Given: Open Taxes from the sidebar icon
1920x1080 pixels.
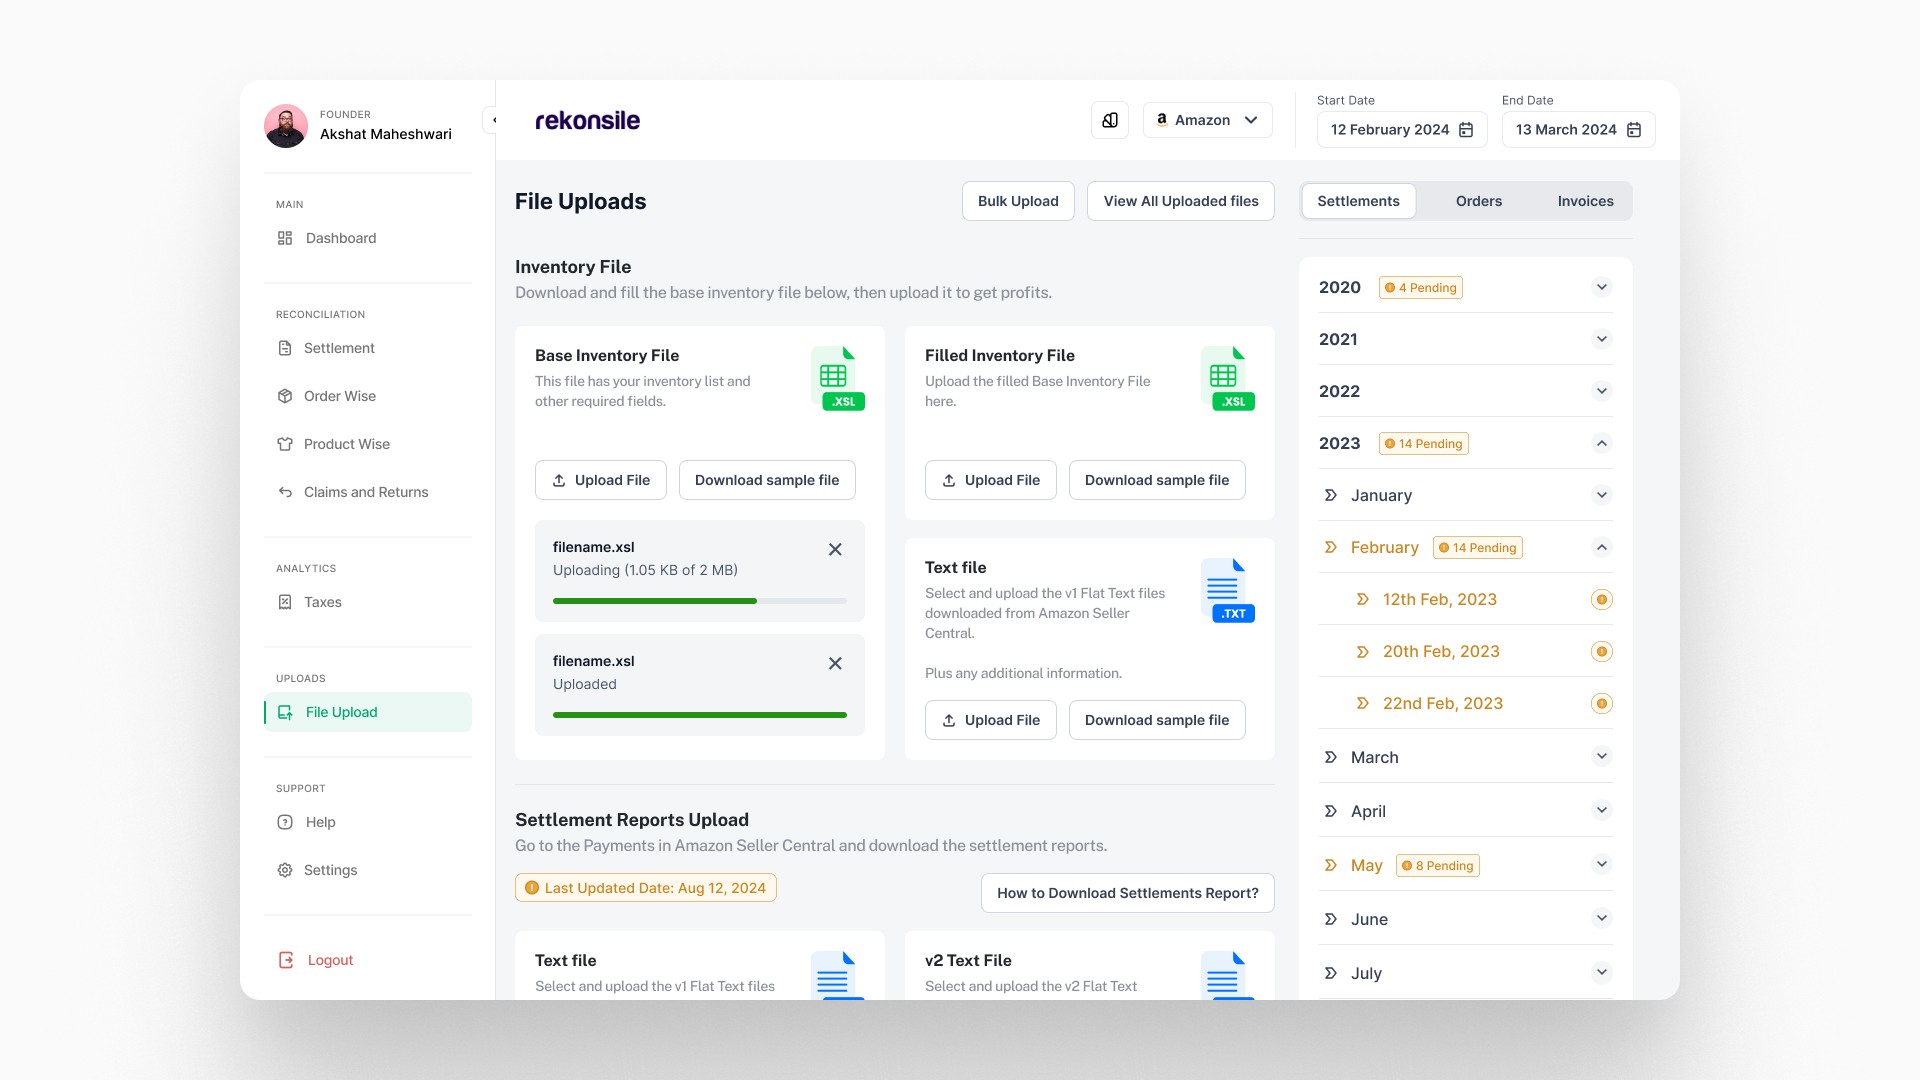Looking at the screenshot, I should click(285, 602).
